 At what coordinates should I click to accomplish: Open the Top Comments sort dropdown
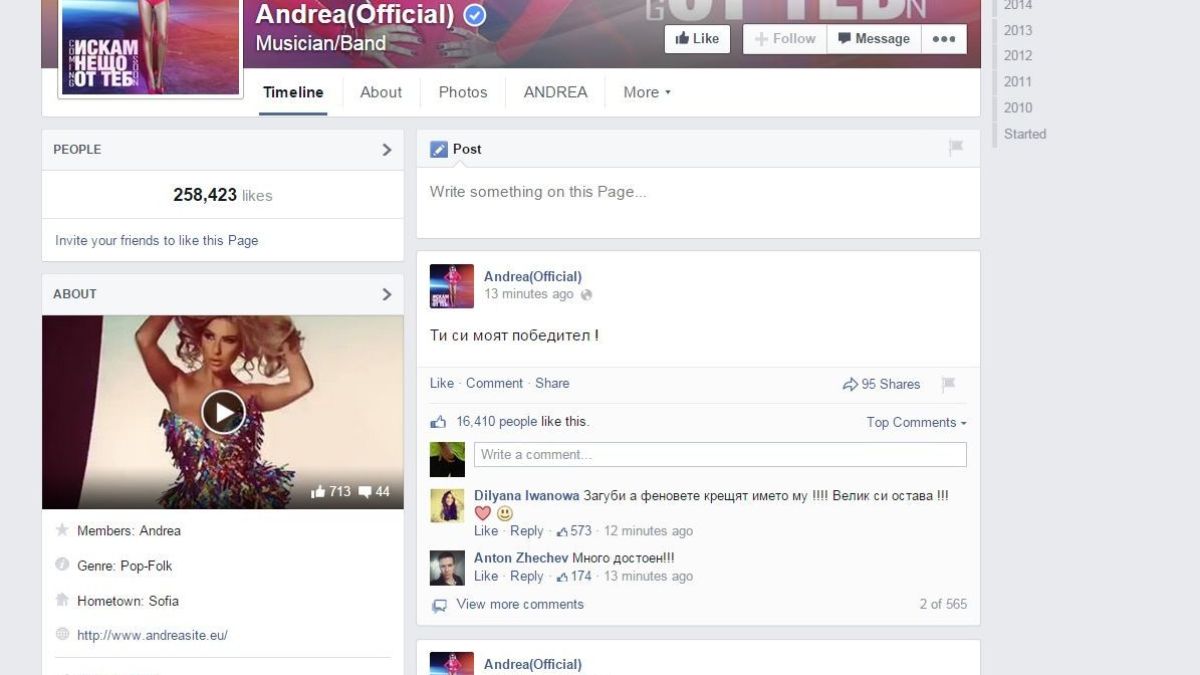pyautogui.click(x=916, y=422)
